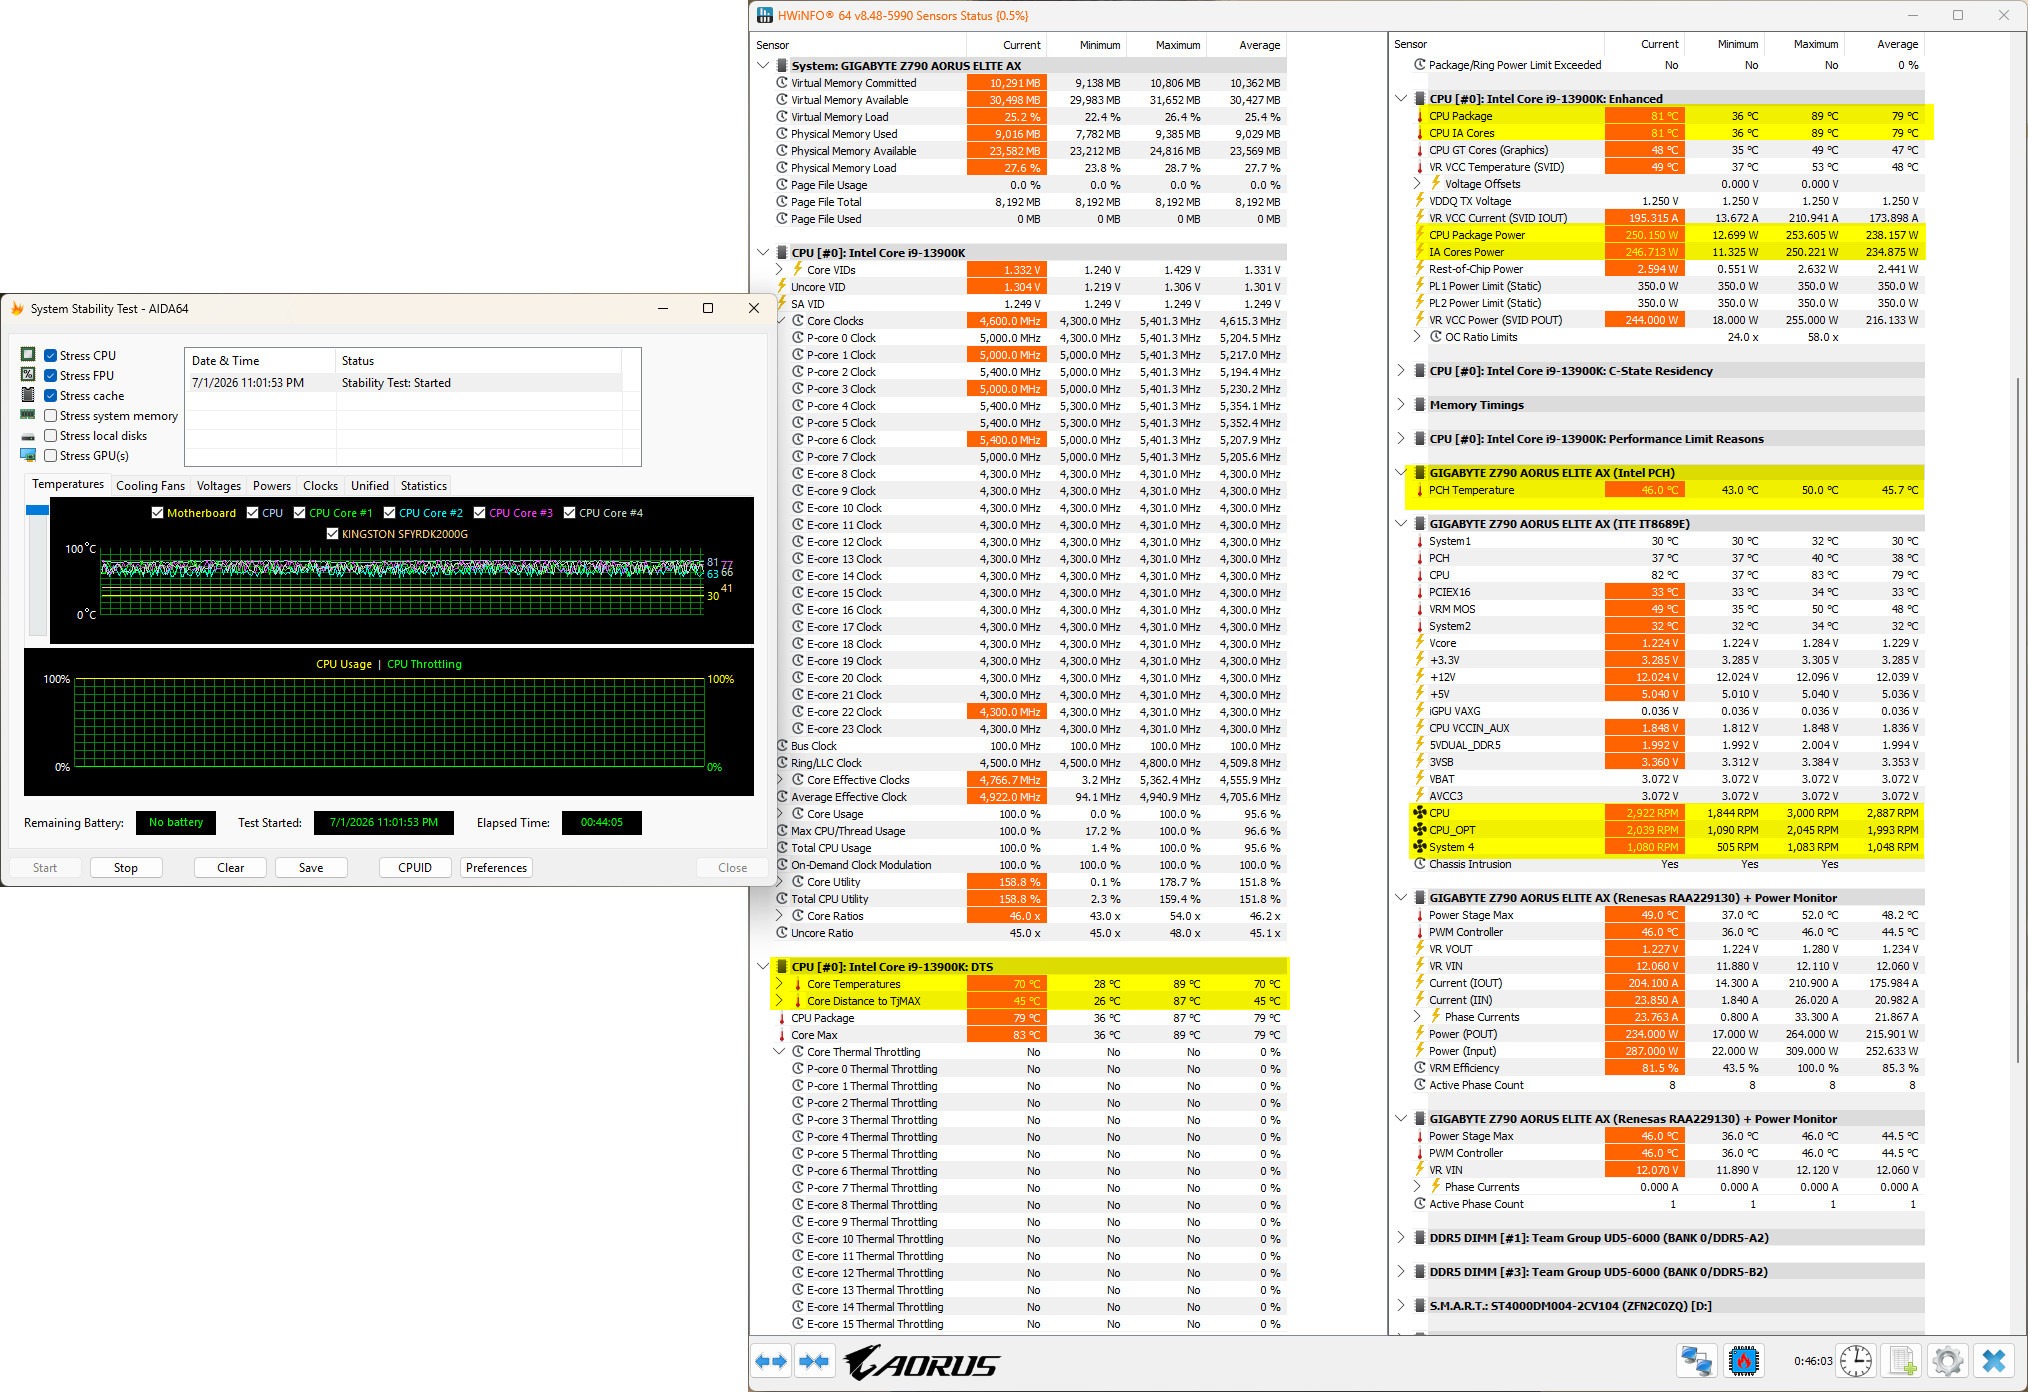This screenshot has height=1392, width=2028.
Task: Click the fan icon beside CPU_OPT row
Action: 1419,830
